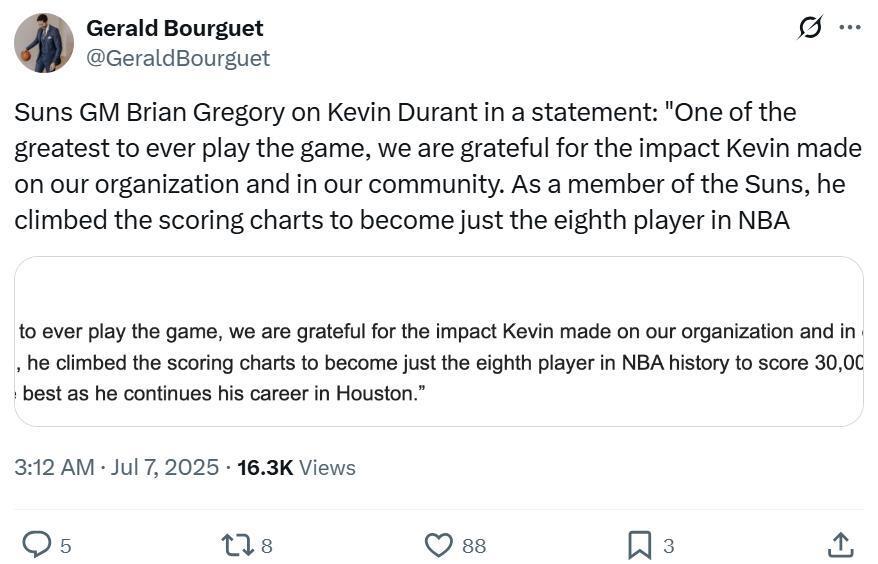The image size is (878, 564).
Task: Click the reply count 5
Action: pyautogui.click(x=66, y=546)
